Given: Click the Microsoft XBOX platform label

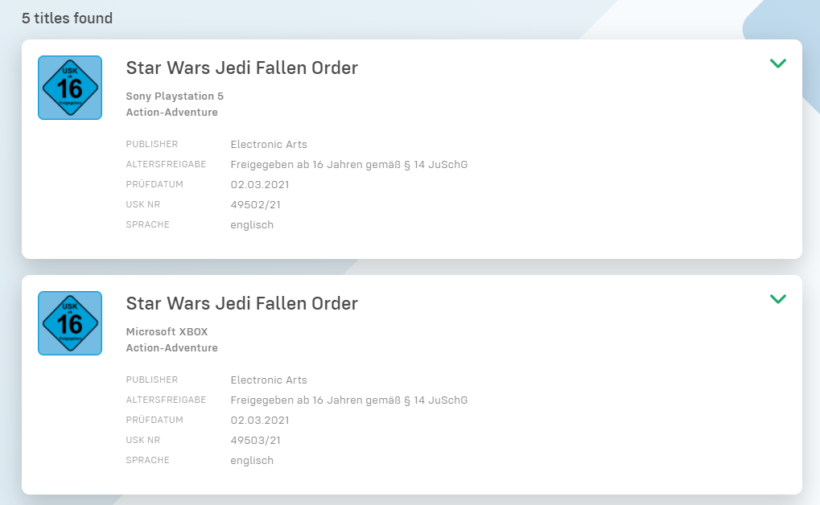Looking at the screenshot, I should tap(166, 331).
